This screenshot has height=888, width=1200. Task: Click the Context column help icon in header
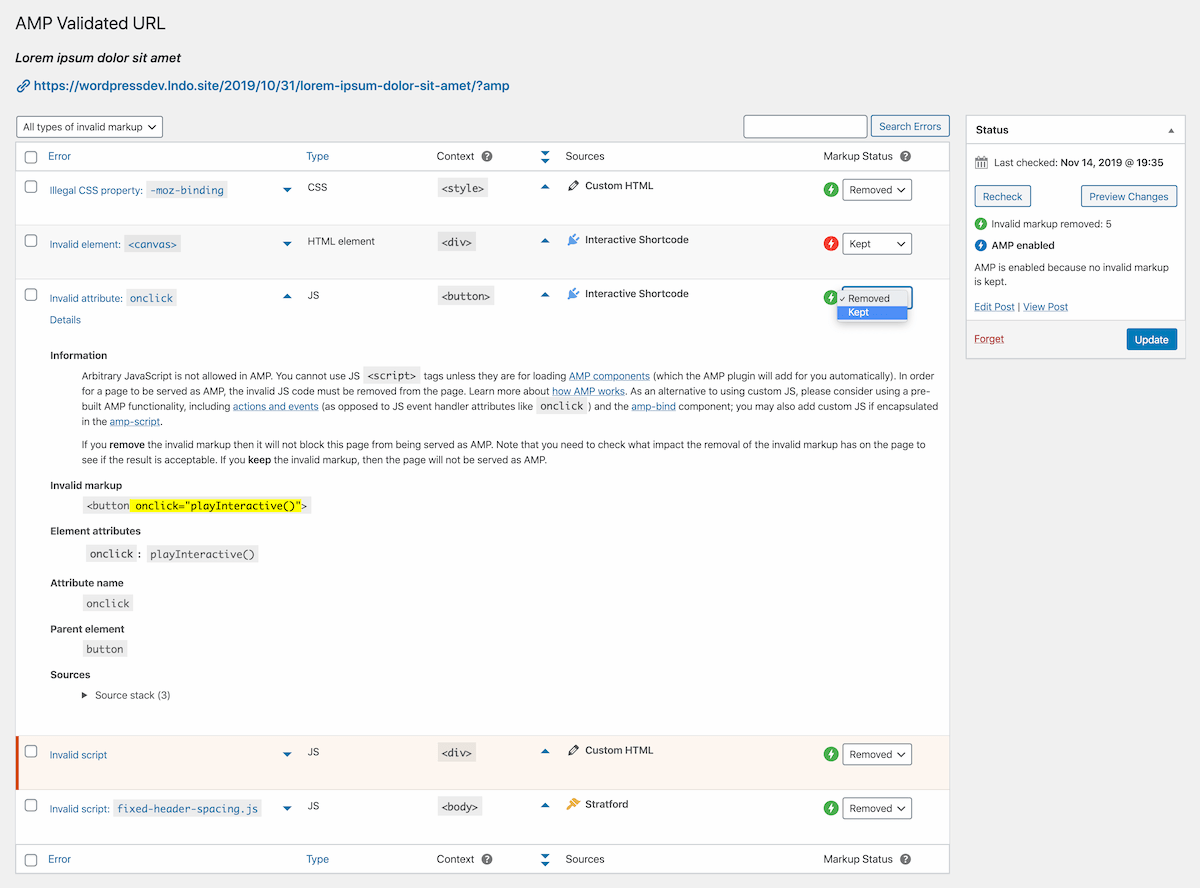click(x=487, y=156)
